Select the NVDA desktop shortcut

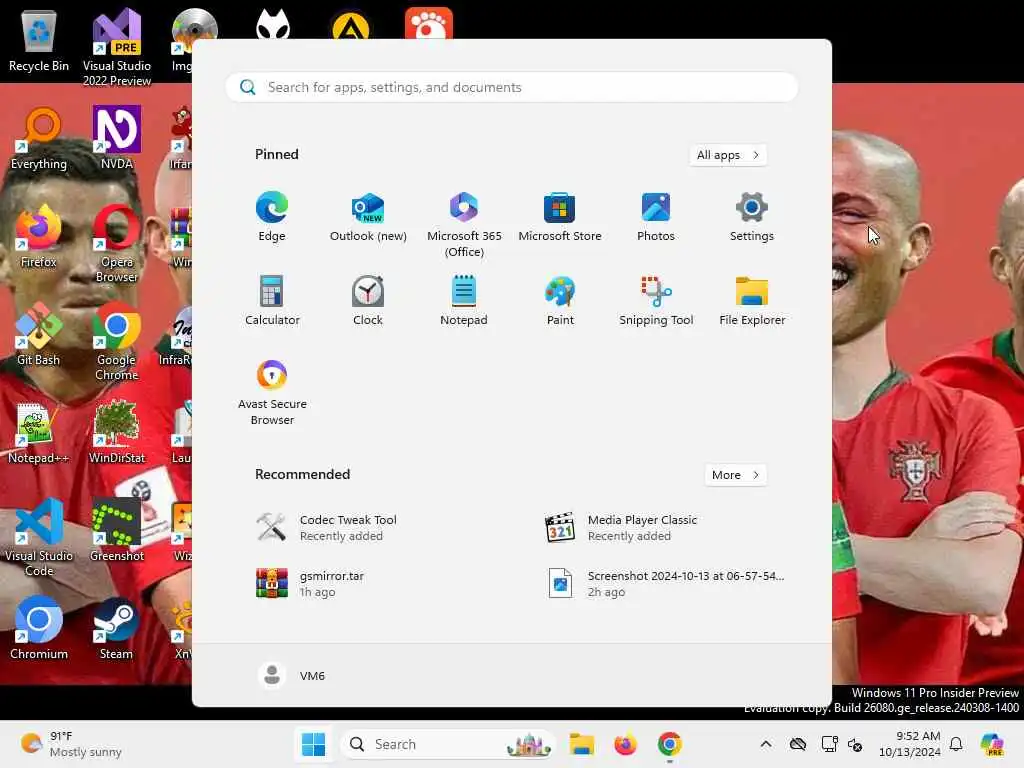[x=117, y=138]
